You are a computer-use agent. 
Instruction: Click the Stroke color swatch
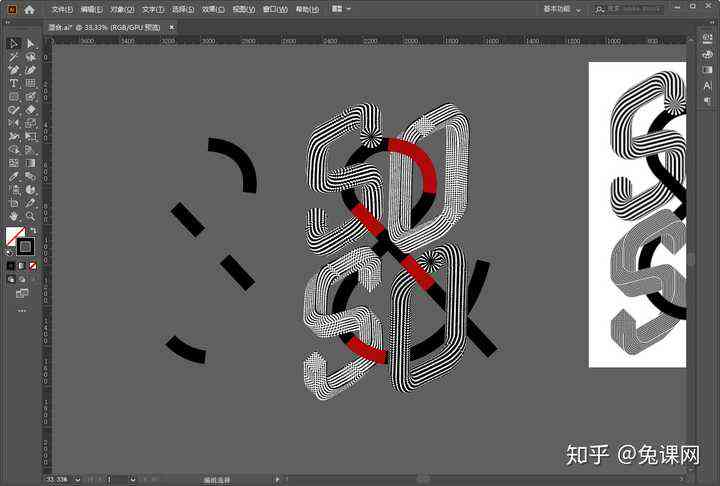[26, 247]
